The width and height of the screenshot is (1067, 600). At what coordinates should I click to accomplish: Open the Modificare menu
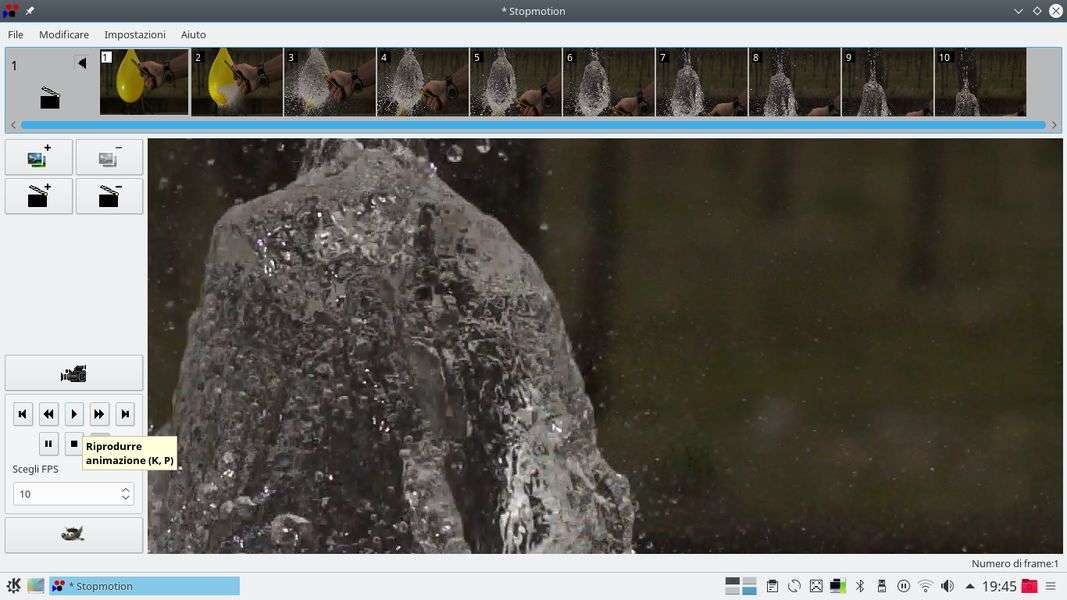64,35
